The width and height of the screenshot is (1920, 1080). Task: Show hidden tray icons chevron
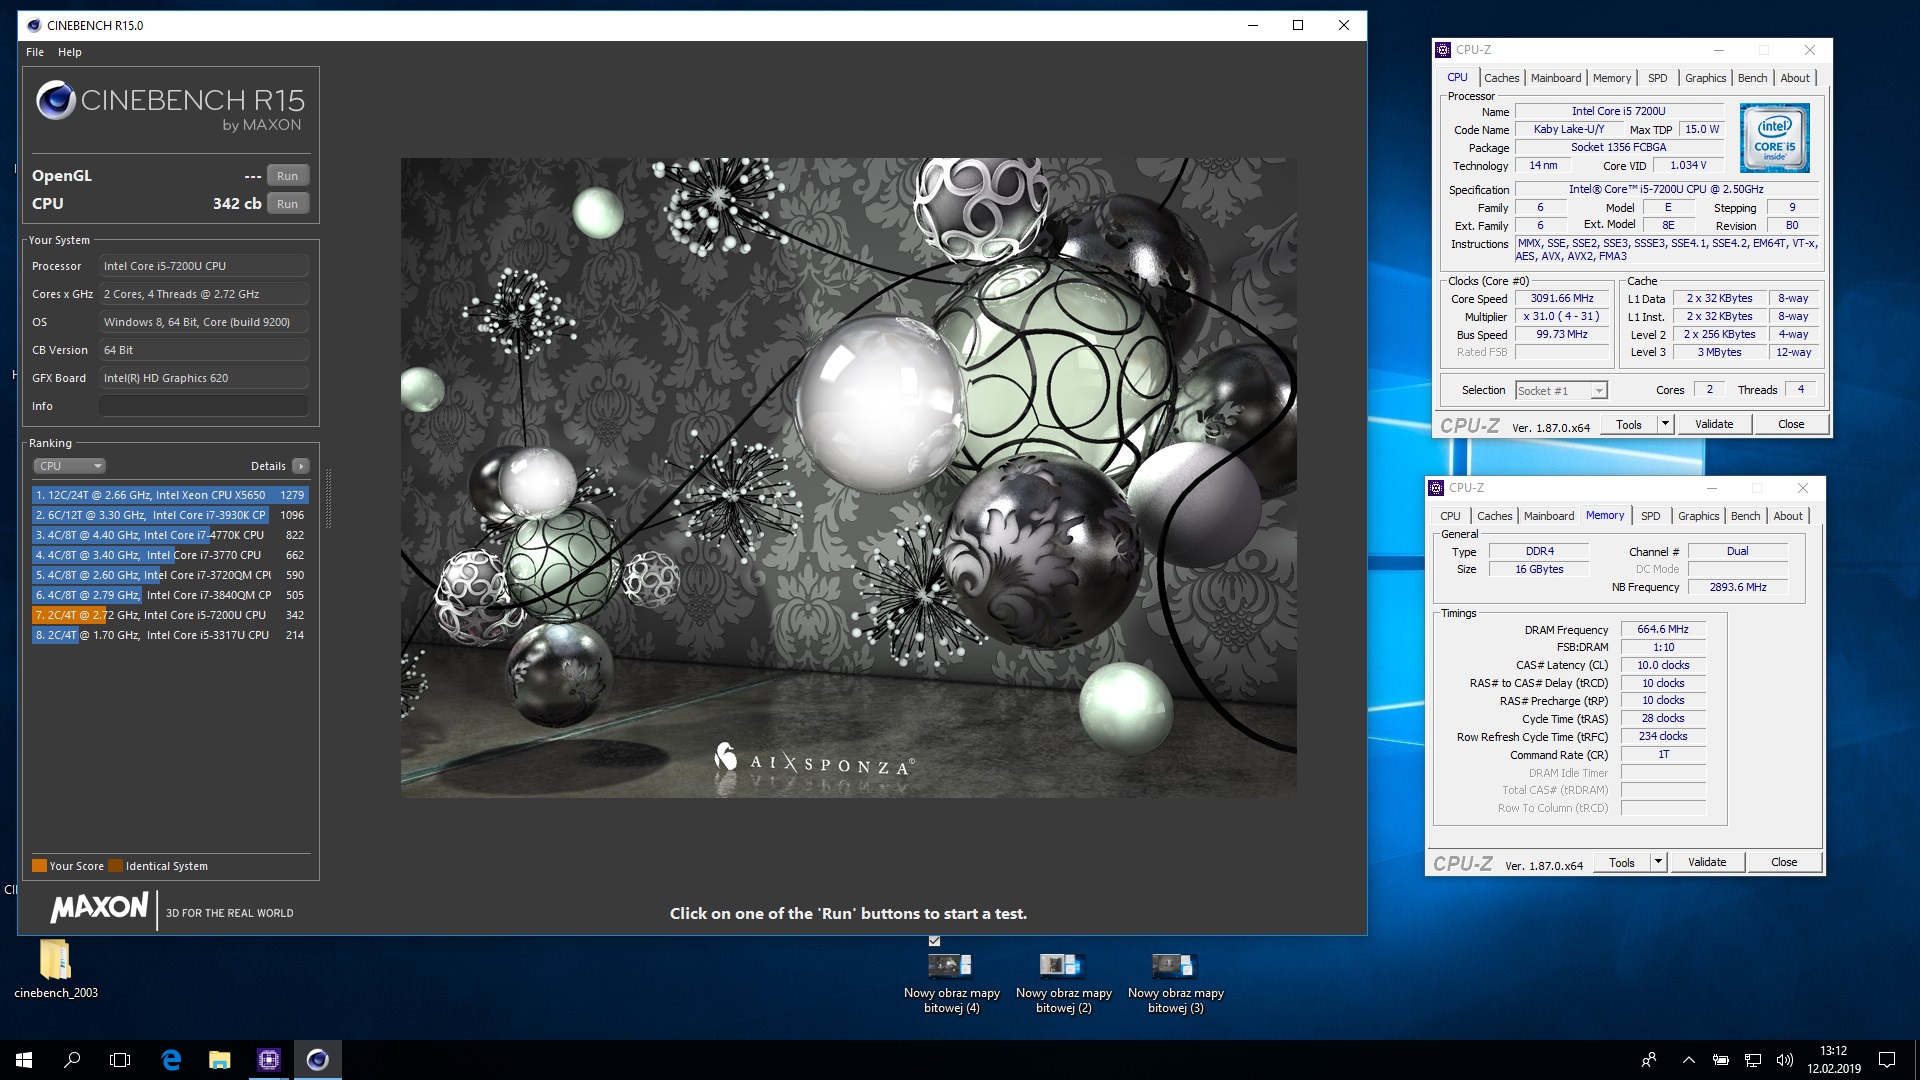[x=1689, y=1060]
